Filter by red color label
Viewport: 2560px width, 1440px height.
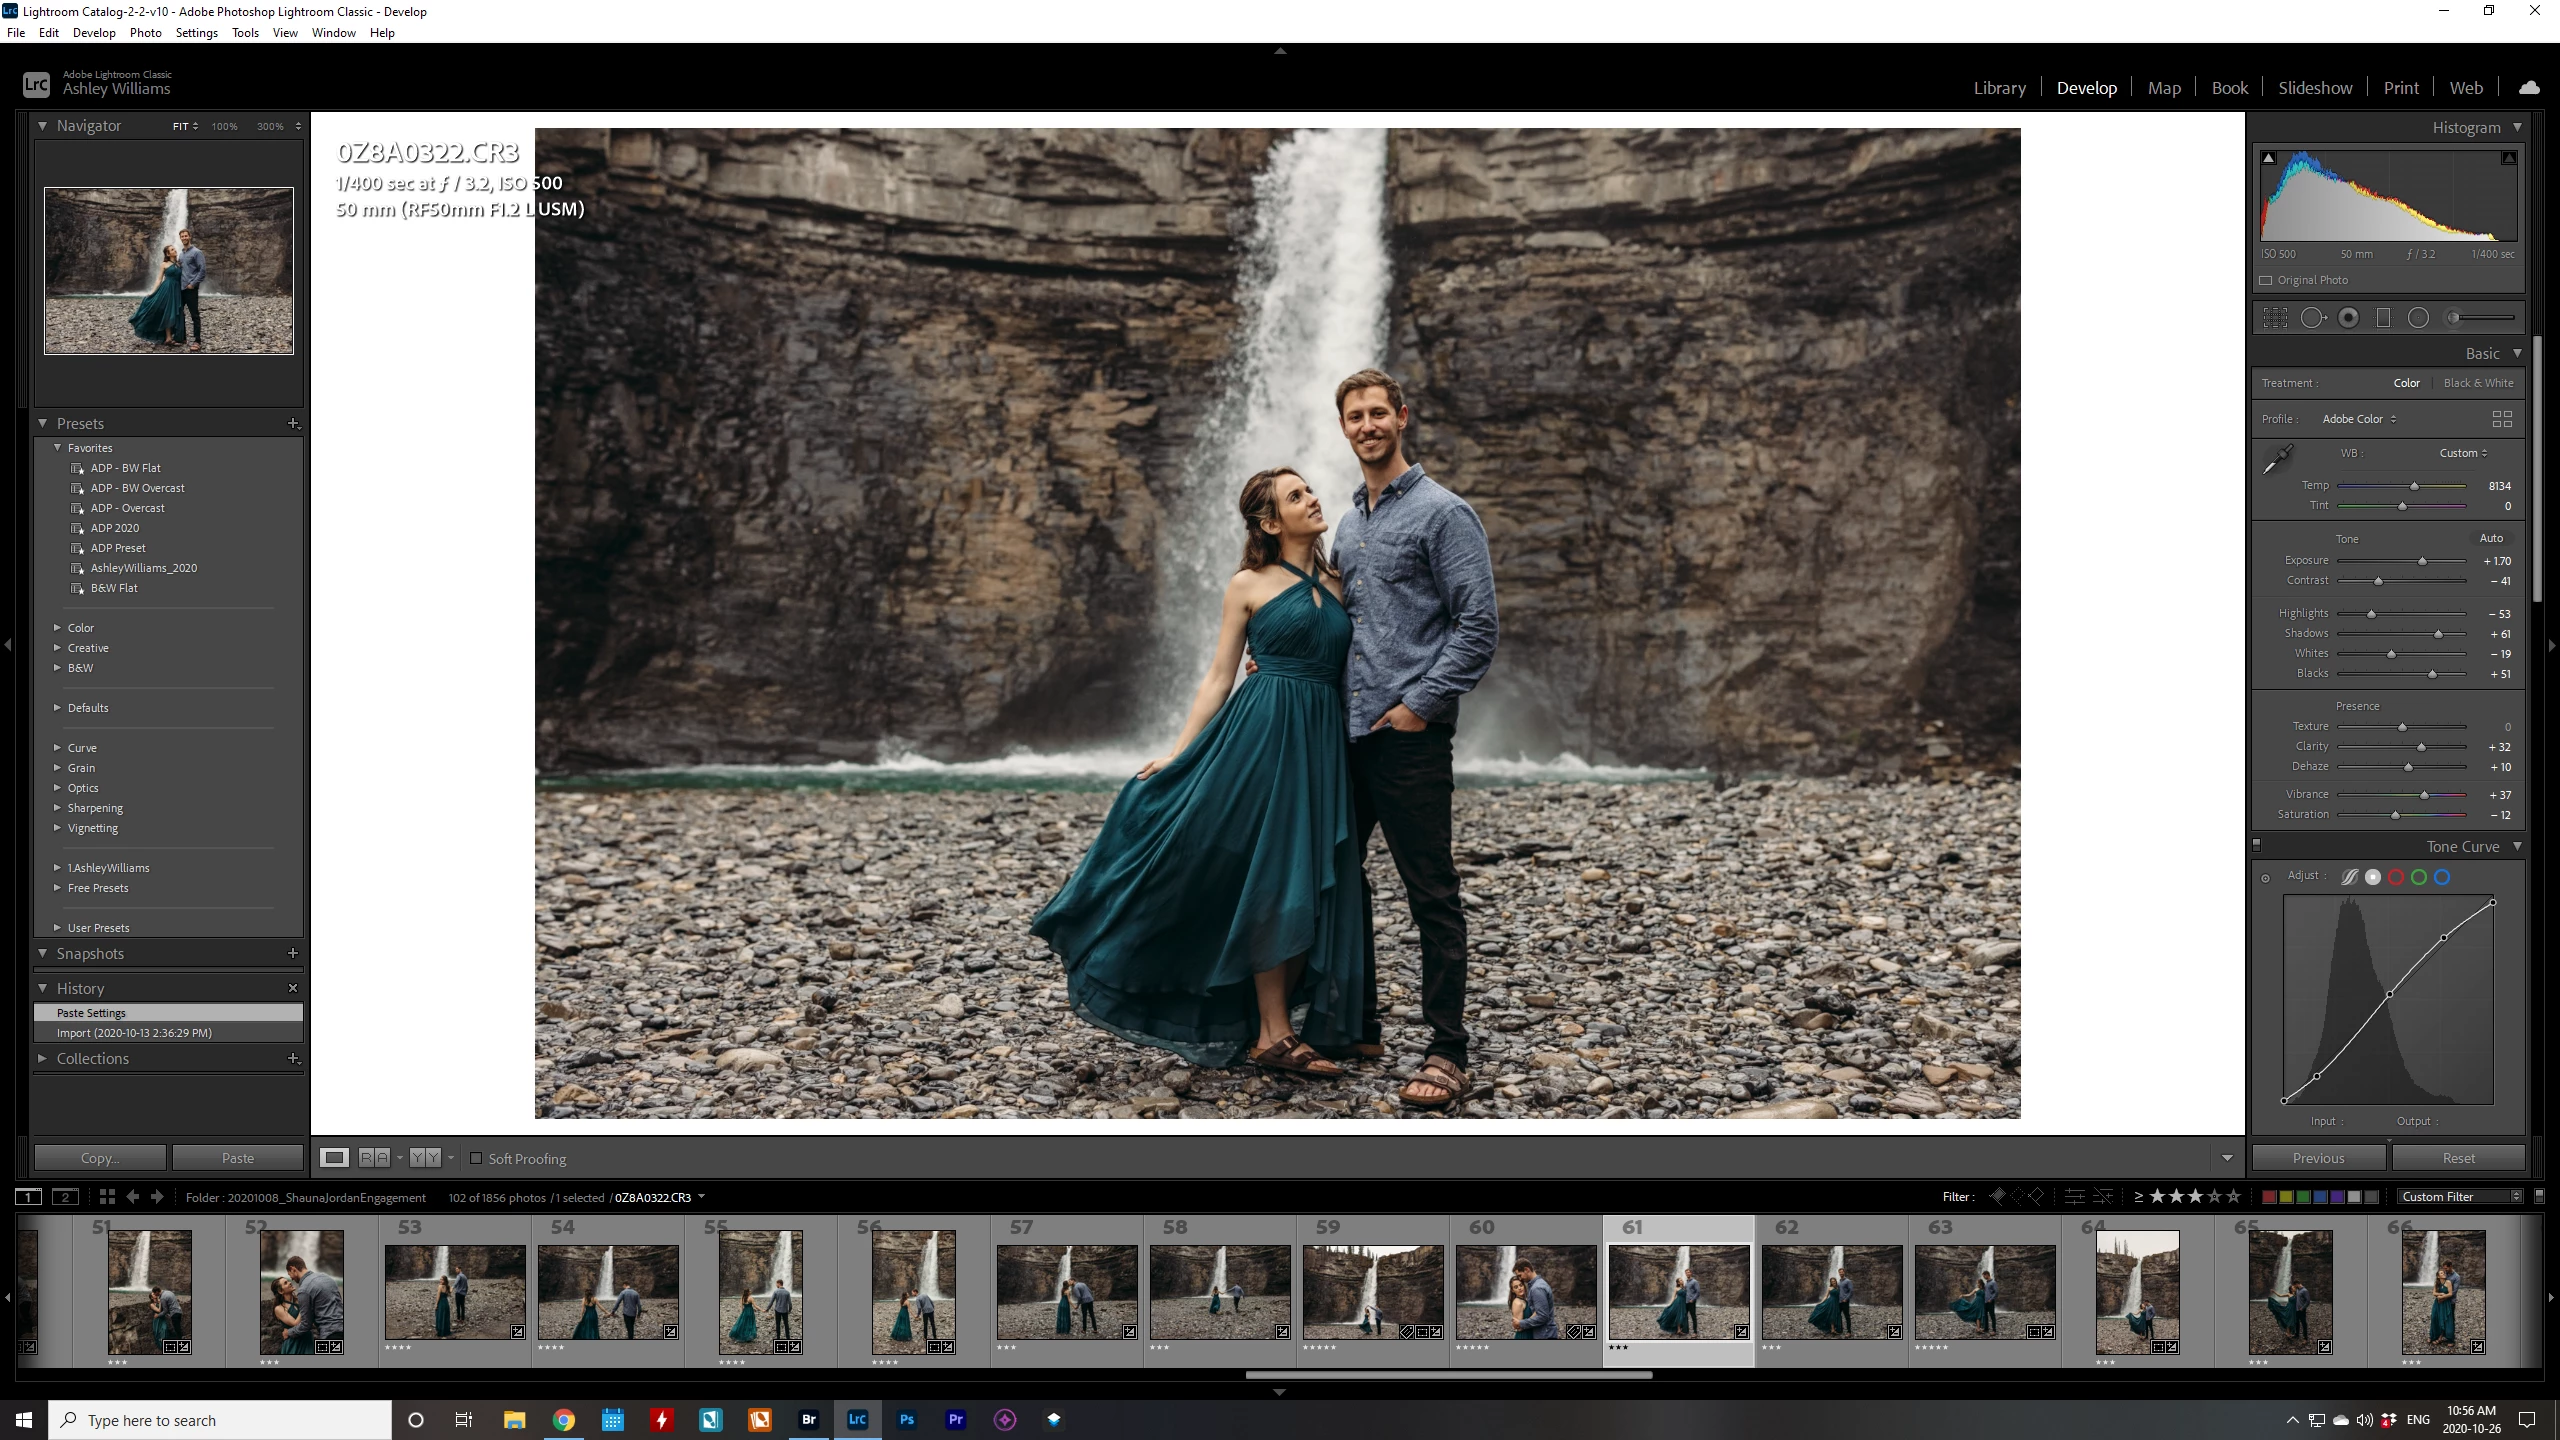(x=2269, y=1197)
